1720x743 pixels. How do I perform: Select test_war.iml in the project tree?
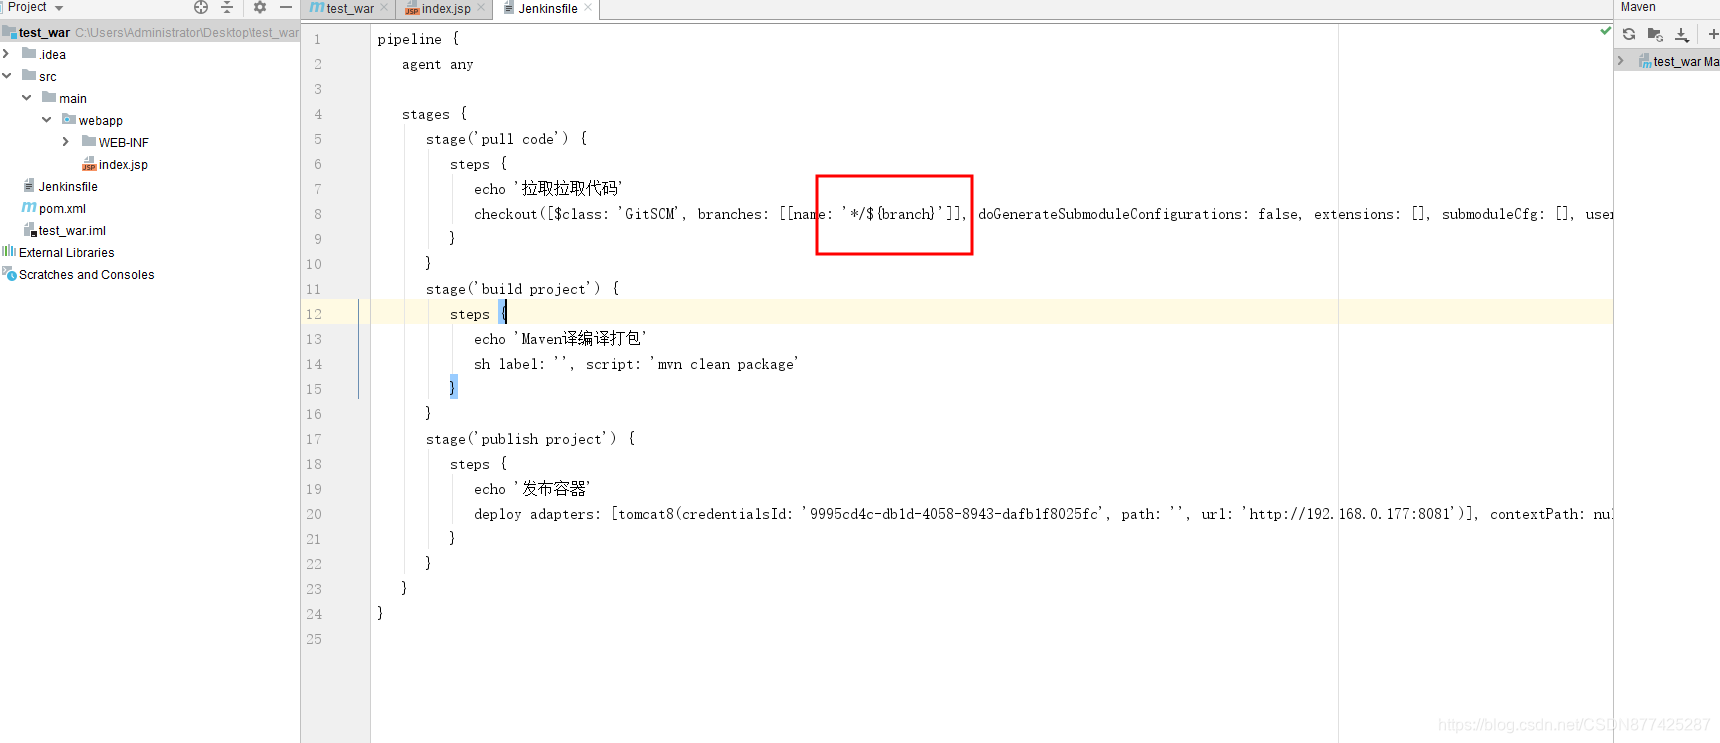click(64, 231)
